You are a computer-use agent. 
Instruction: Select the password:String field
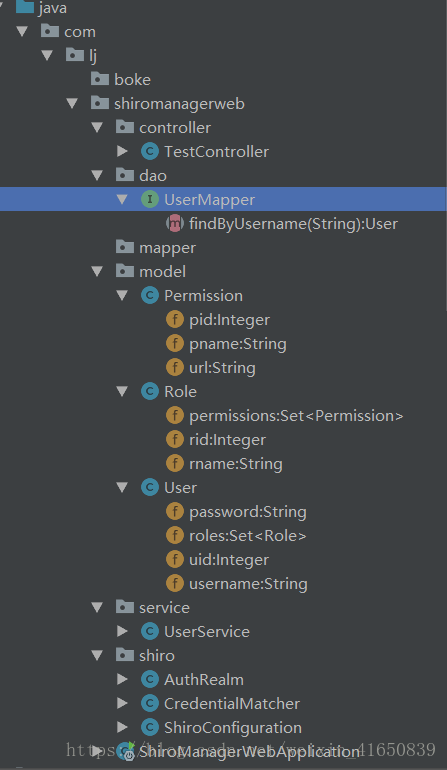(x=248, y=512)
